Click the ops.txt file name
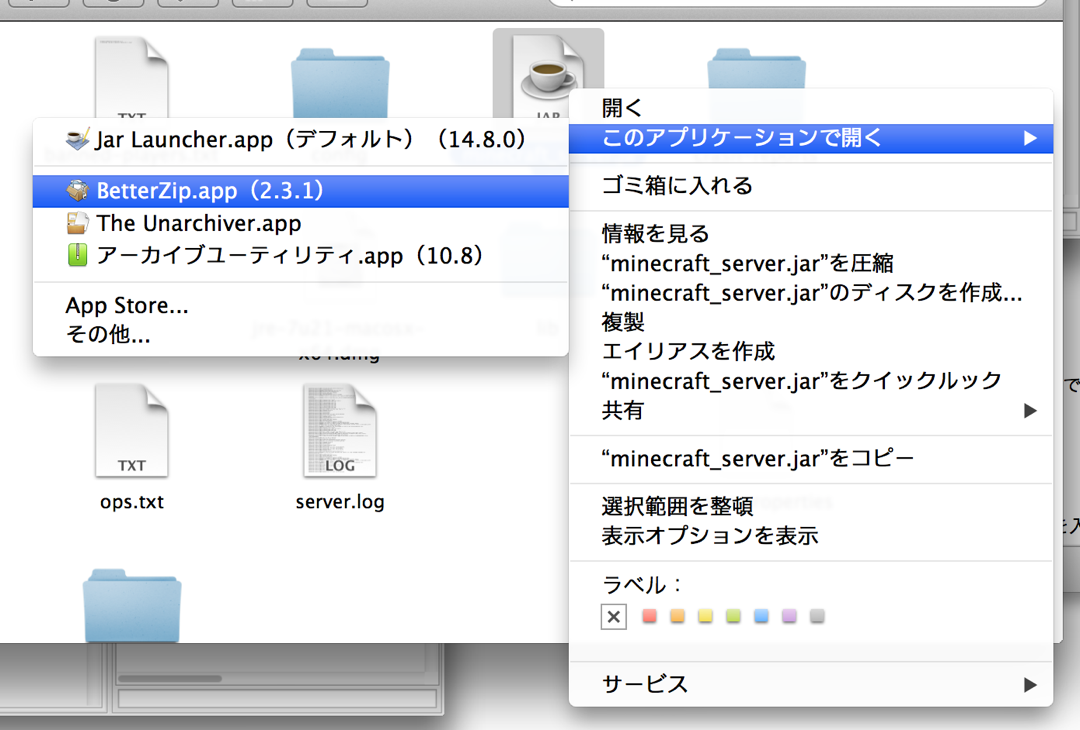This screenshot has height=730, width=1080. (x=132, y=502)
